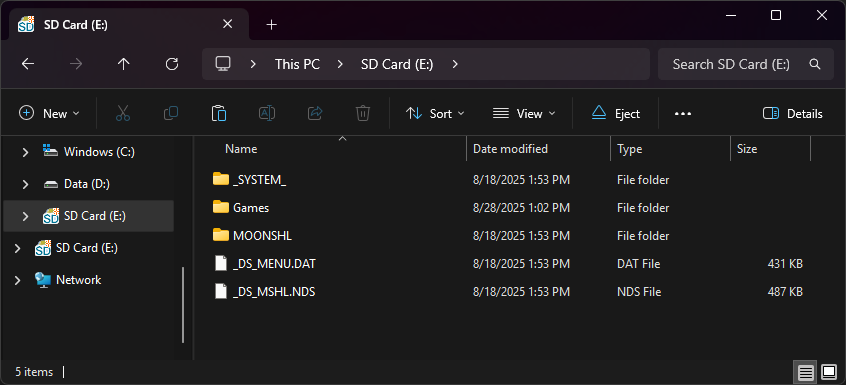
Task: Sort by Size column header
Action: tap(747, 149)
